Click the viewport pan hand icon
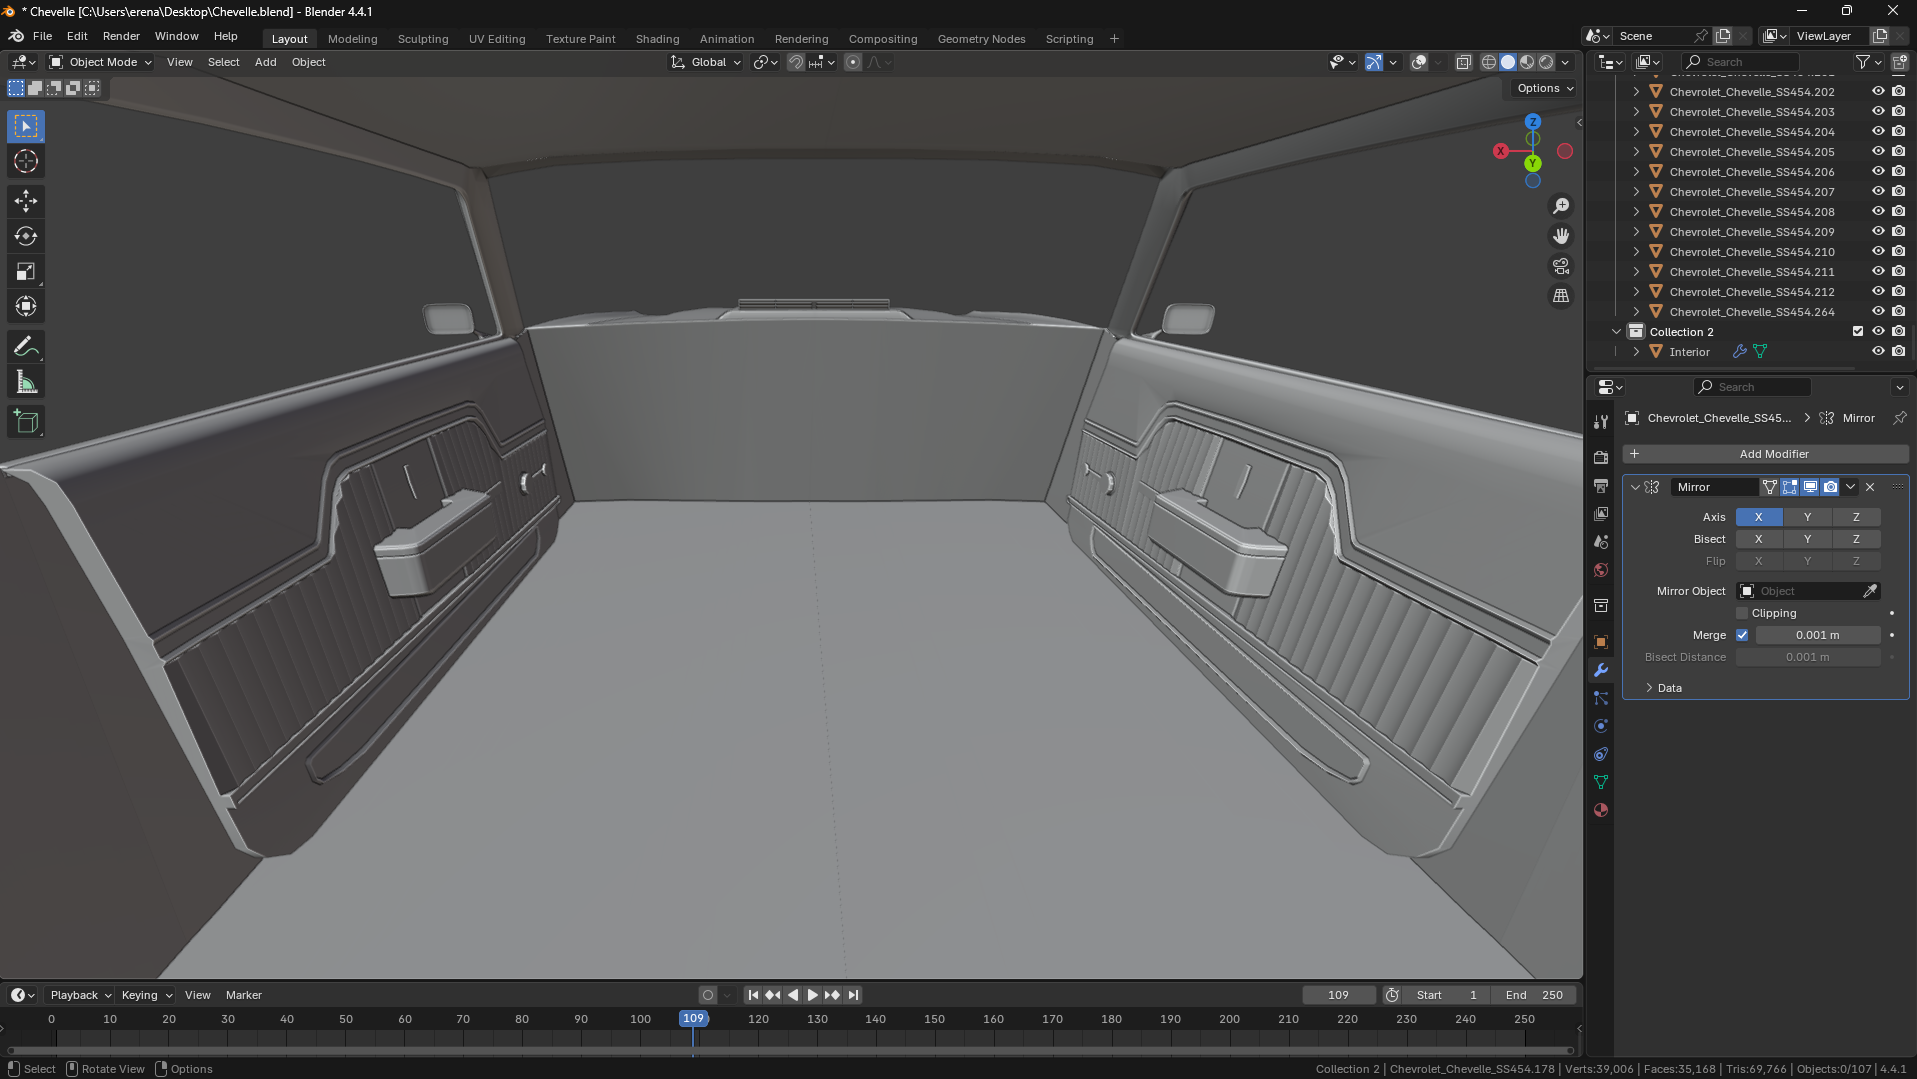The width and height of the screenshot is (1917, 1079). (x=1560, y=236)
